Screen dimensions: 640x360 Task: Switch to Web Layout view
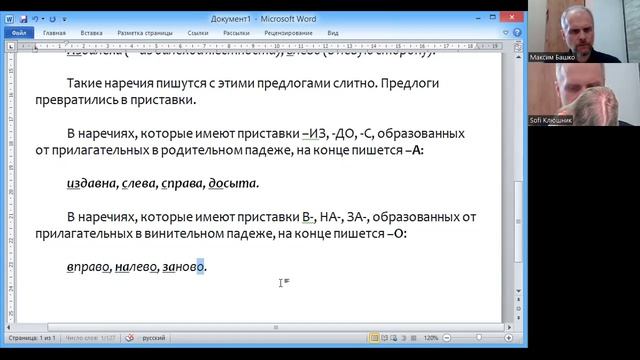click(x=393, y=338)
